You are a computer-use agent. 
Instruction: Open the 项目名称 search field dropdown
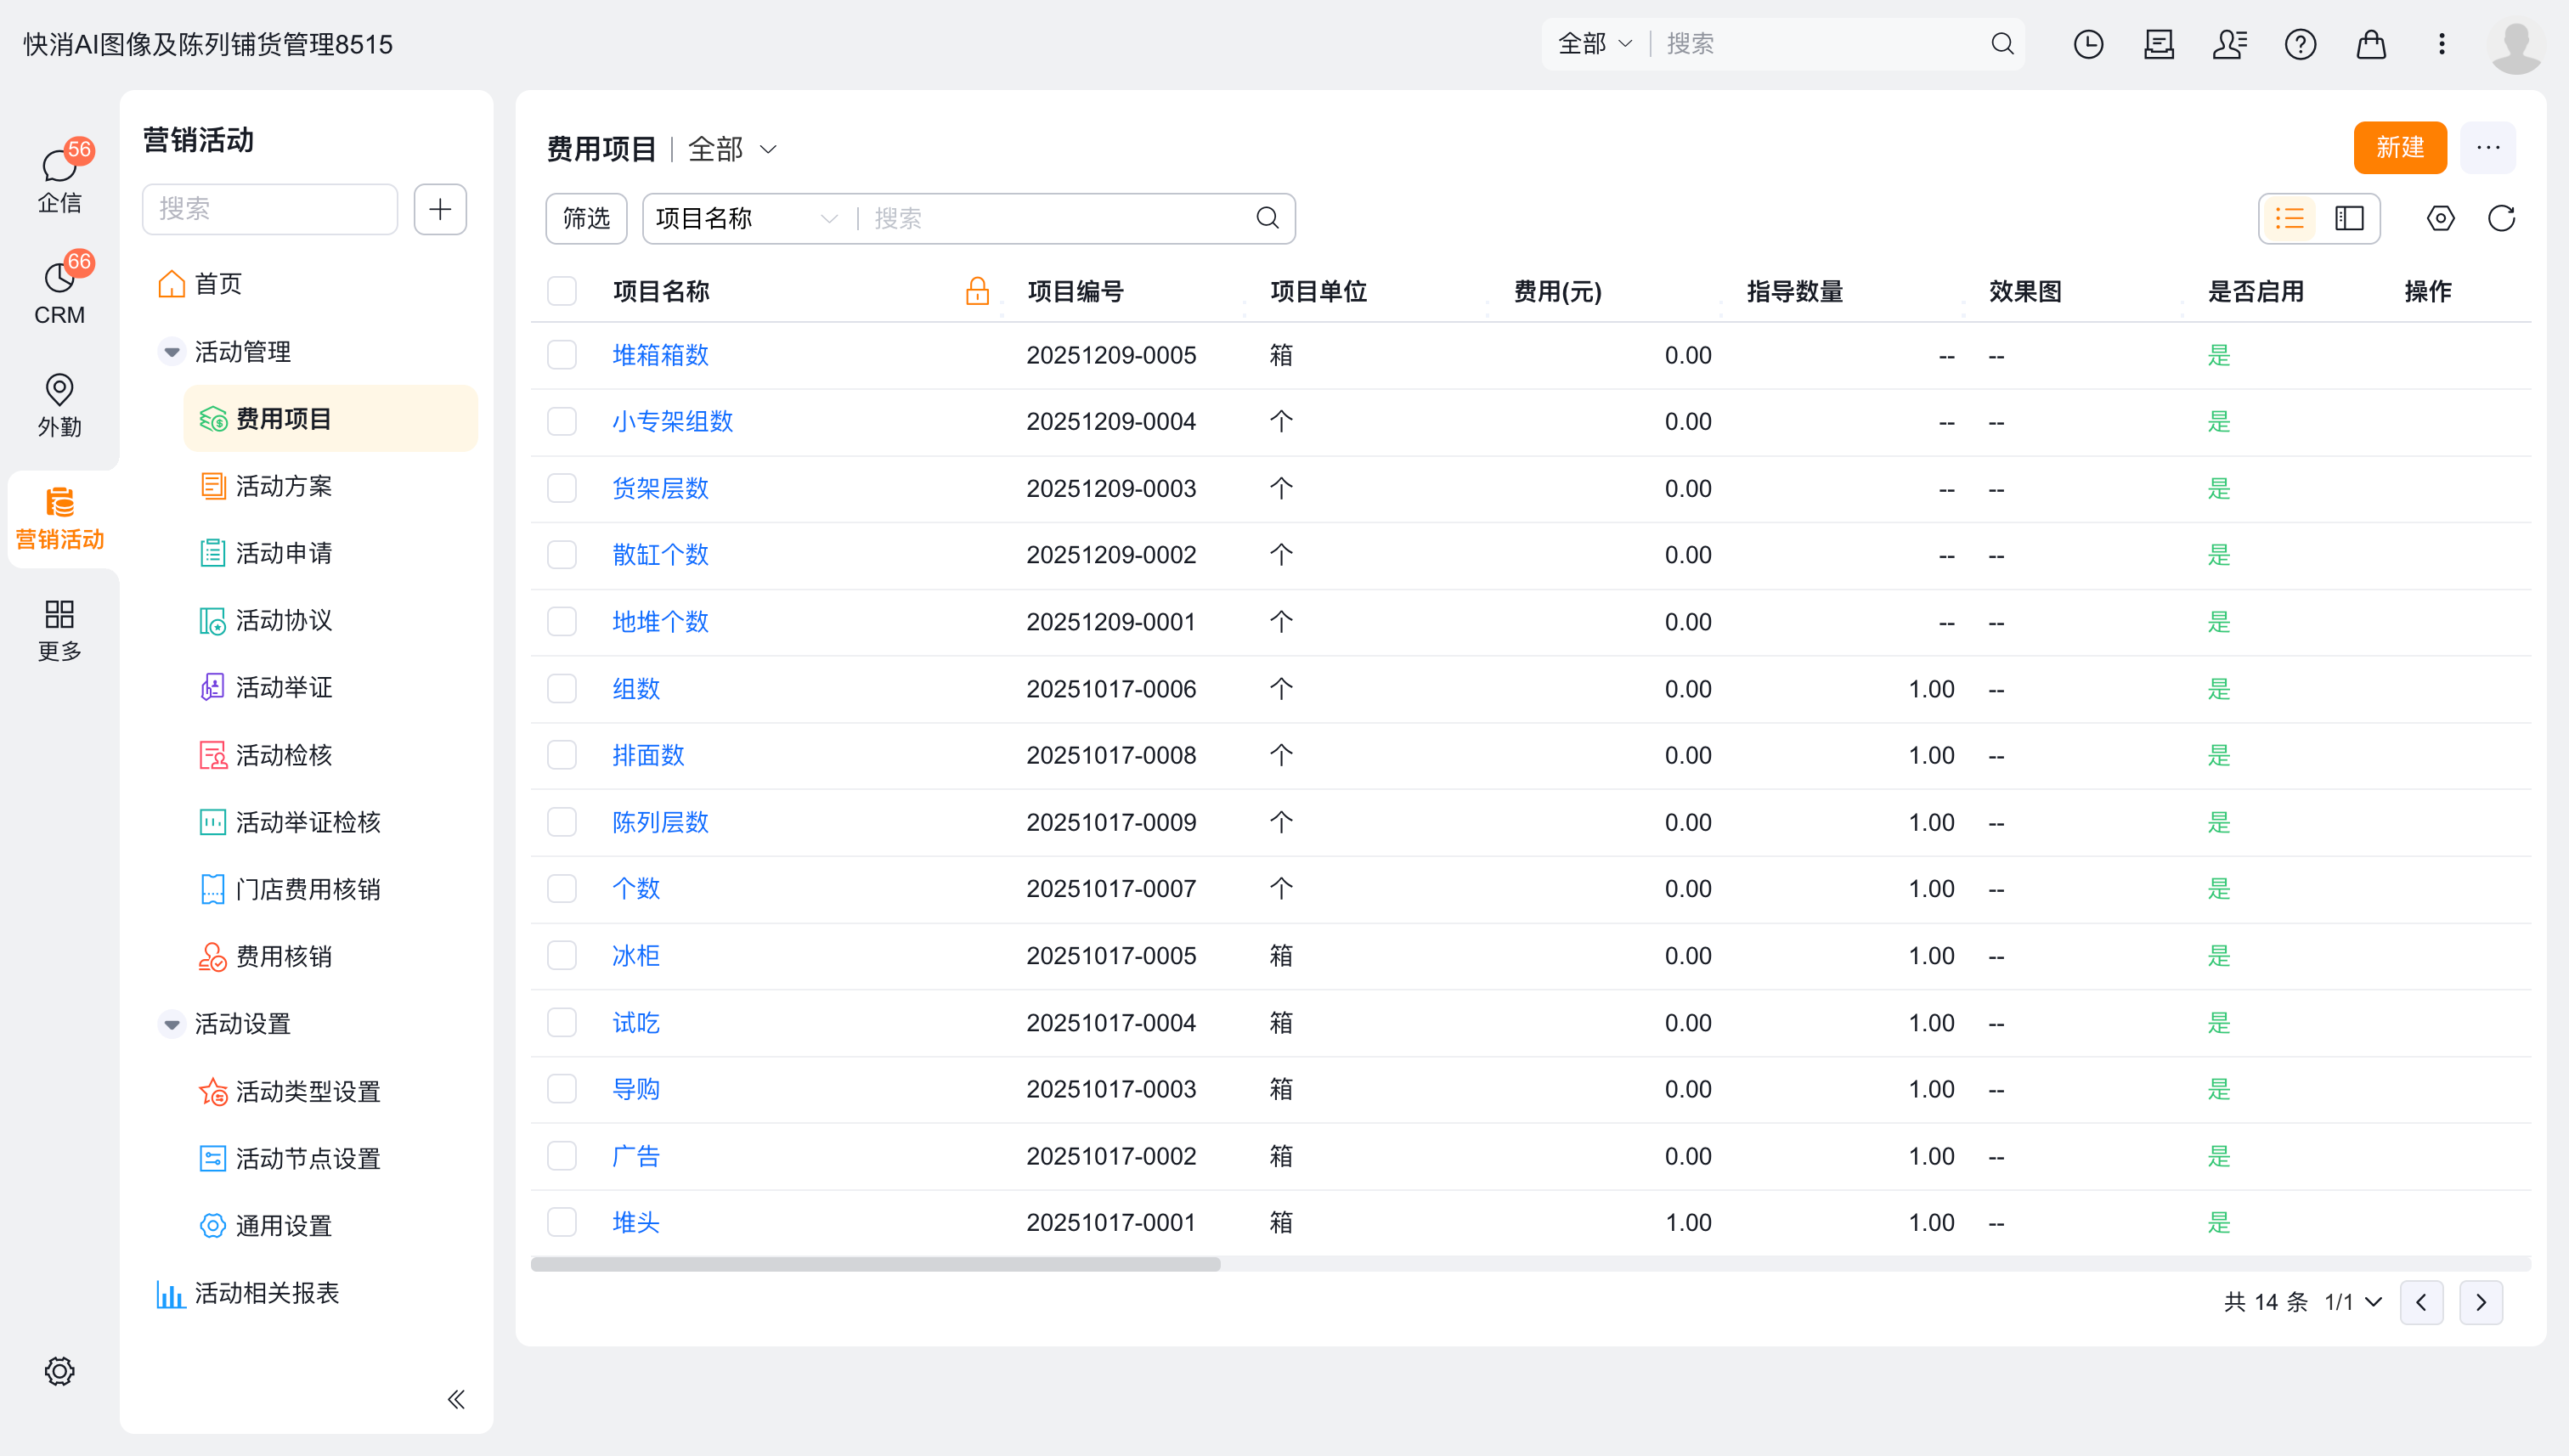(746, 218)
